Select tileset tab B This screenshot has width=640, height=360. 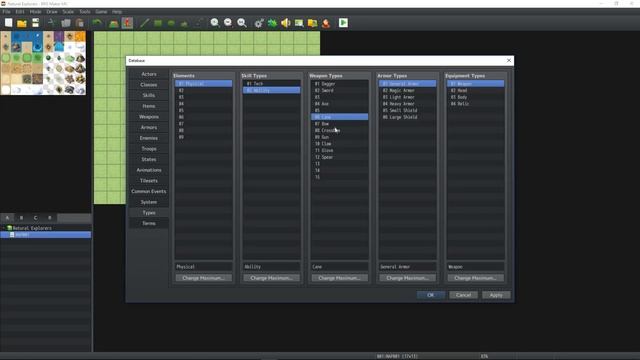tap(21, 218)
